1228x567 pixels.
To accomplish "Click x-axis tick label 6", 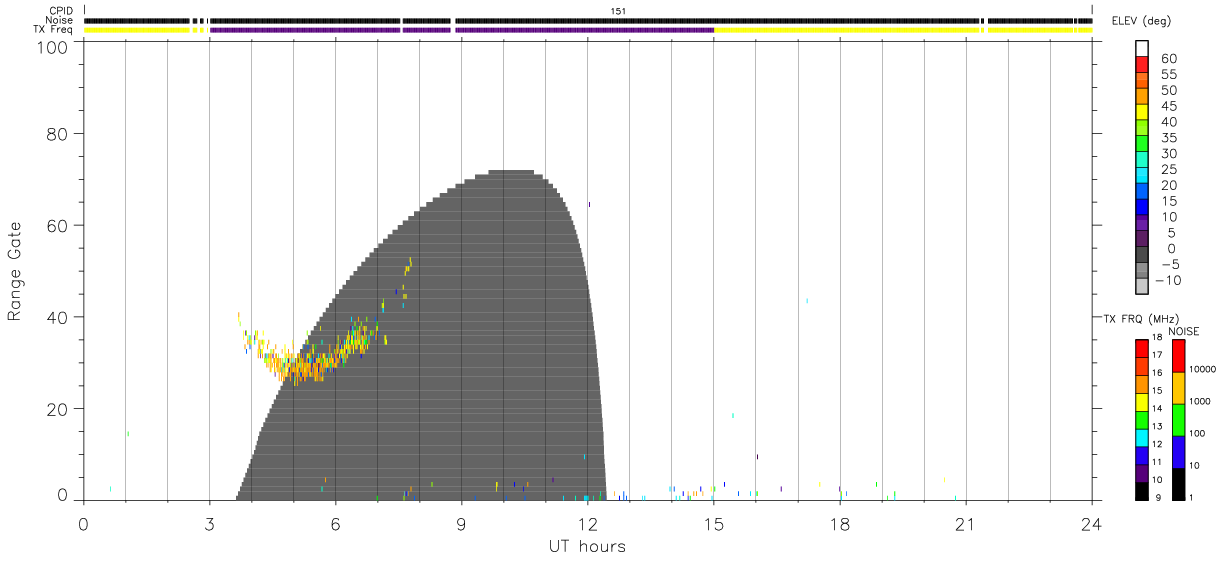I will pos(335,523).
